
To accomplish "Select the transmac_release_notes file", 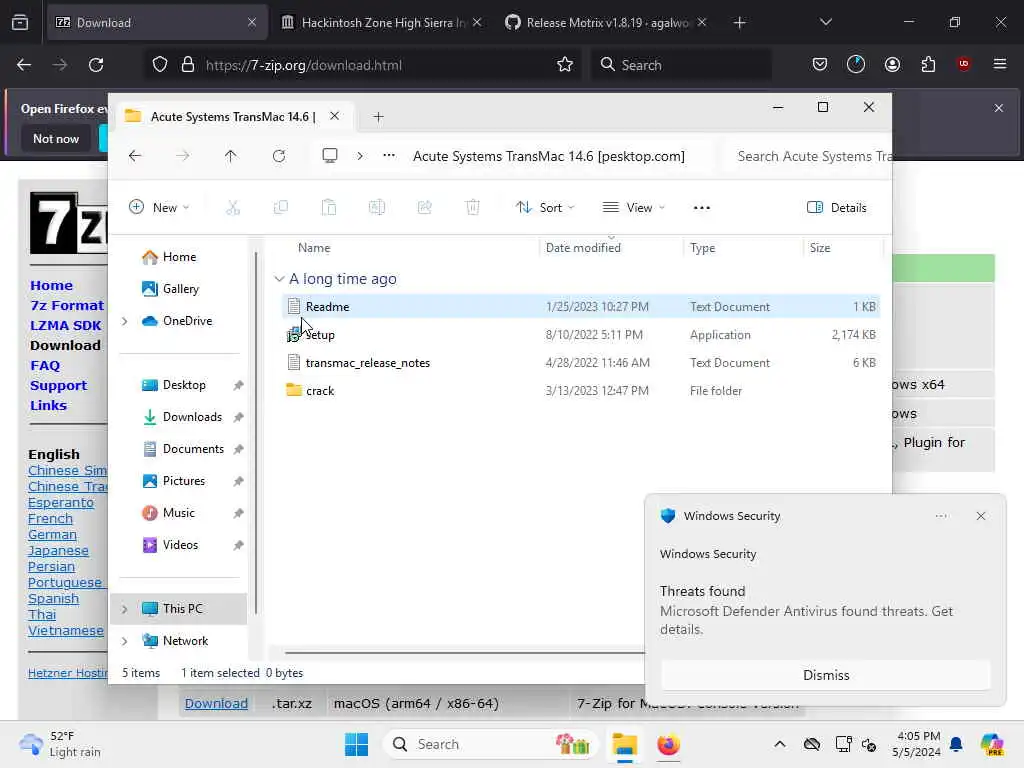I will click(x=581, y=362).
